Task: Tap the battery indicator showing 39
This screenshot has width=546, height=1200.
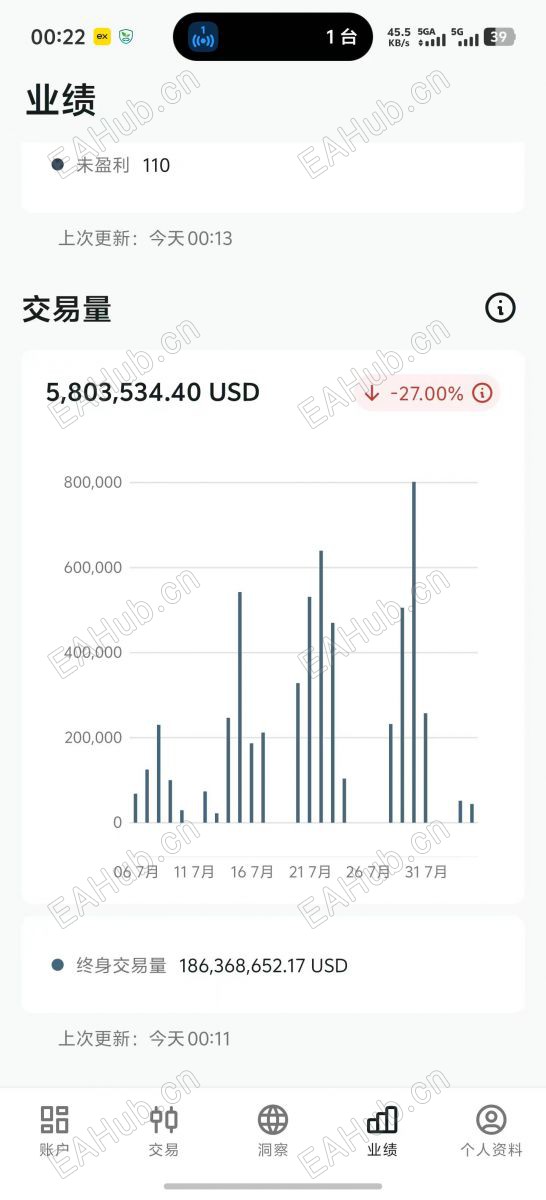Action: tap(499, 37)
